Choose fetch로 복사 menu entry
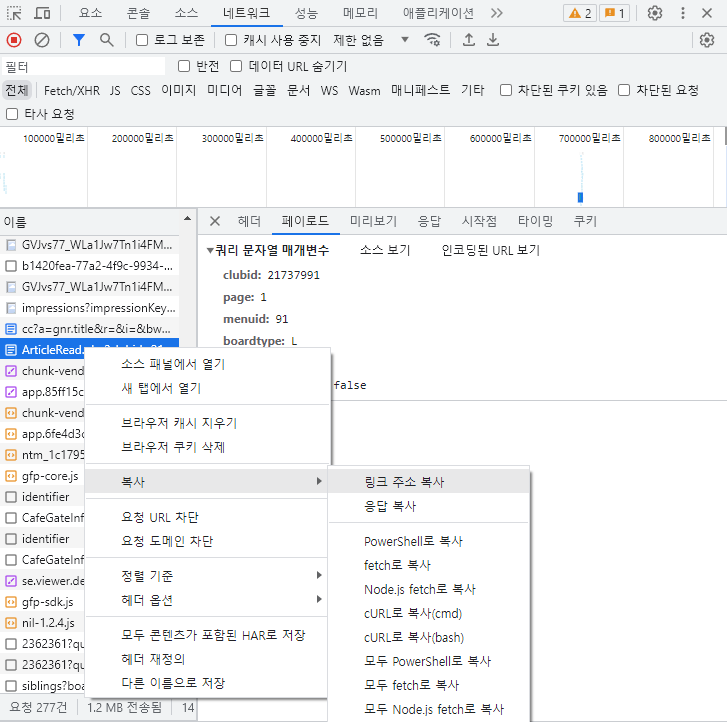 429,565
